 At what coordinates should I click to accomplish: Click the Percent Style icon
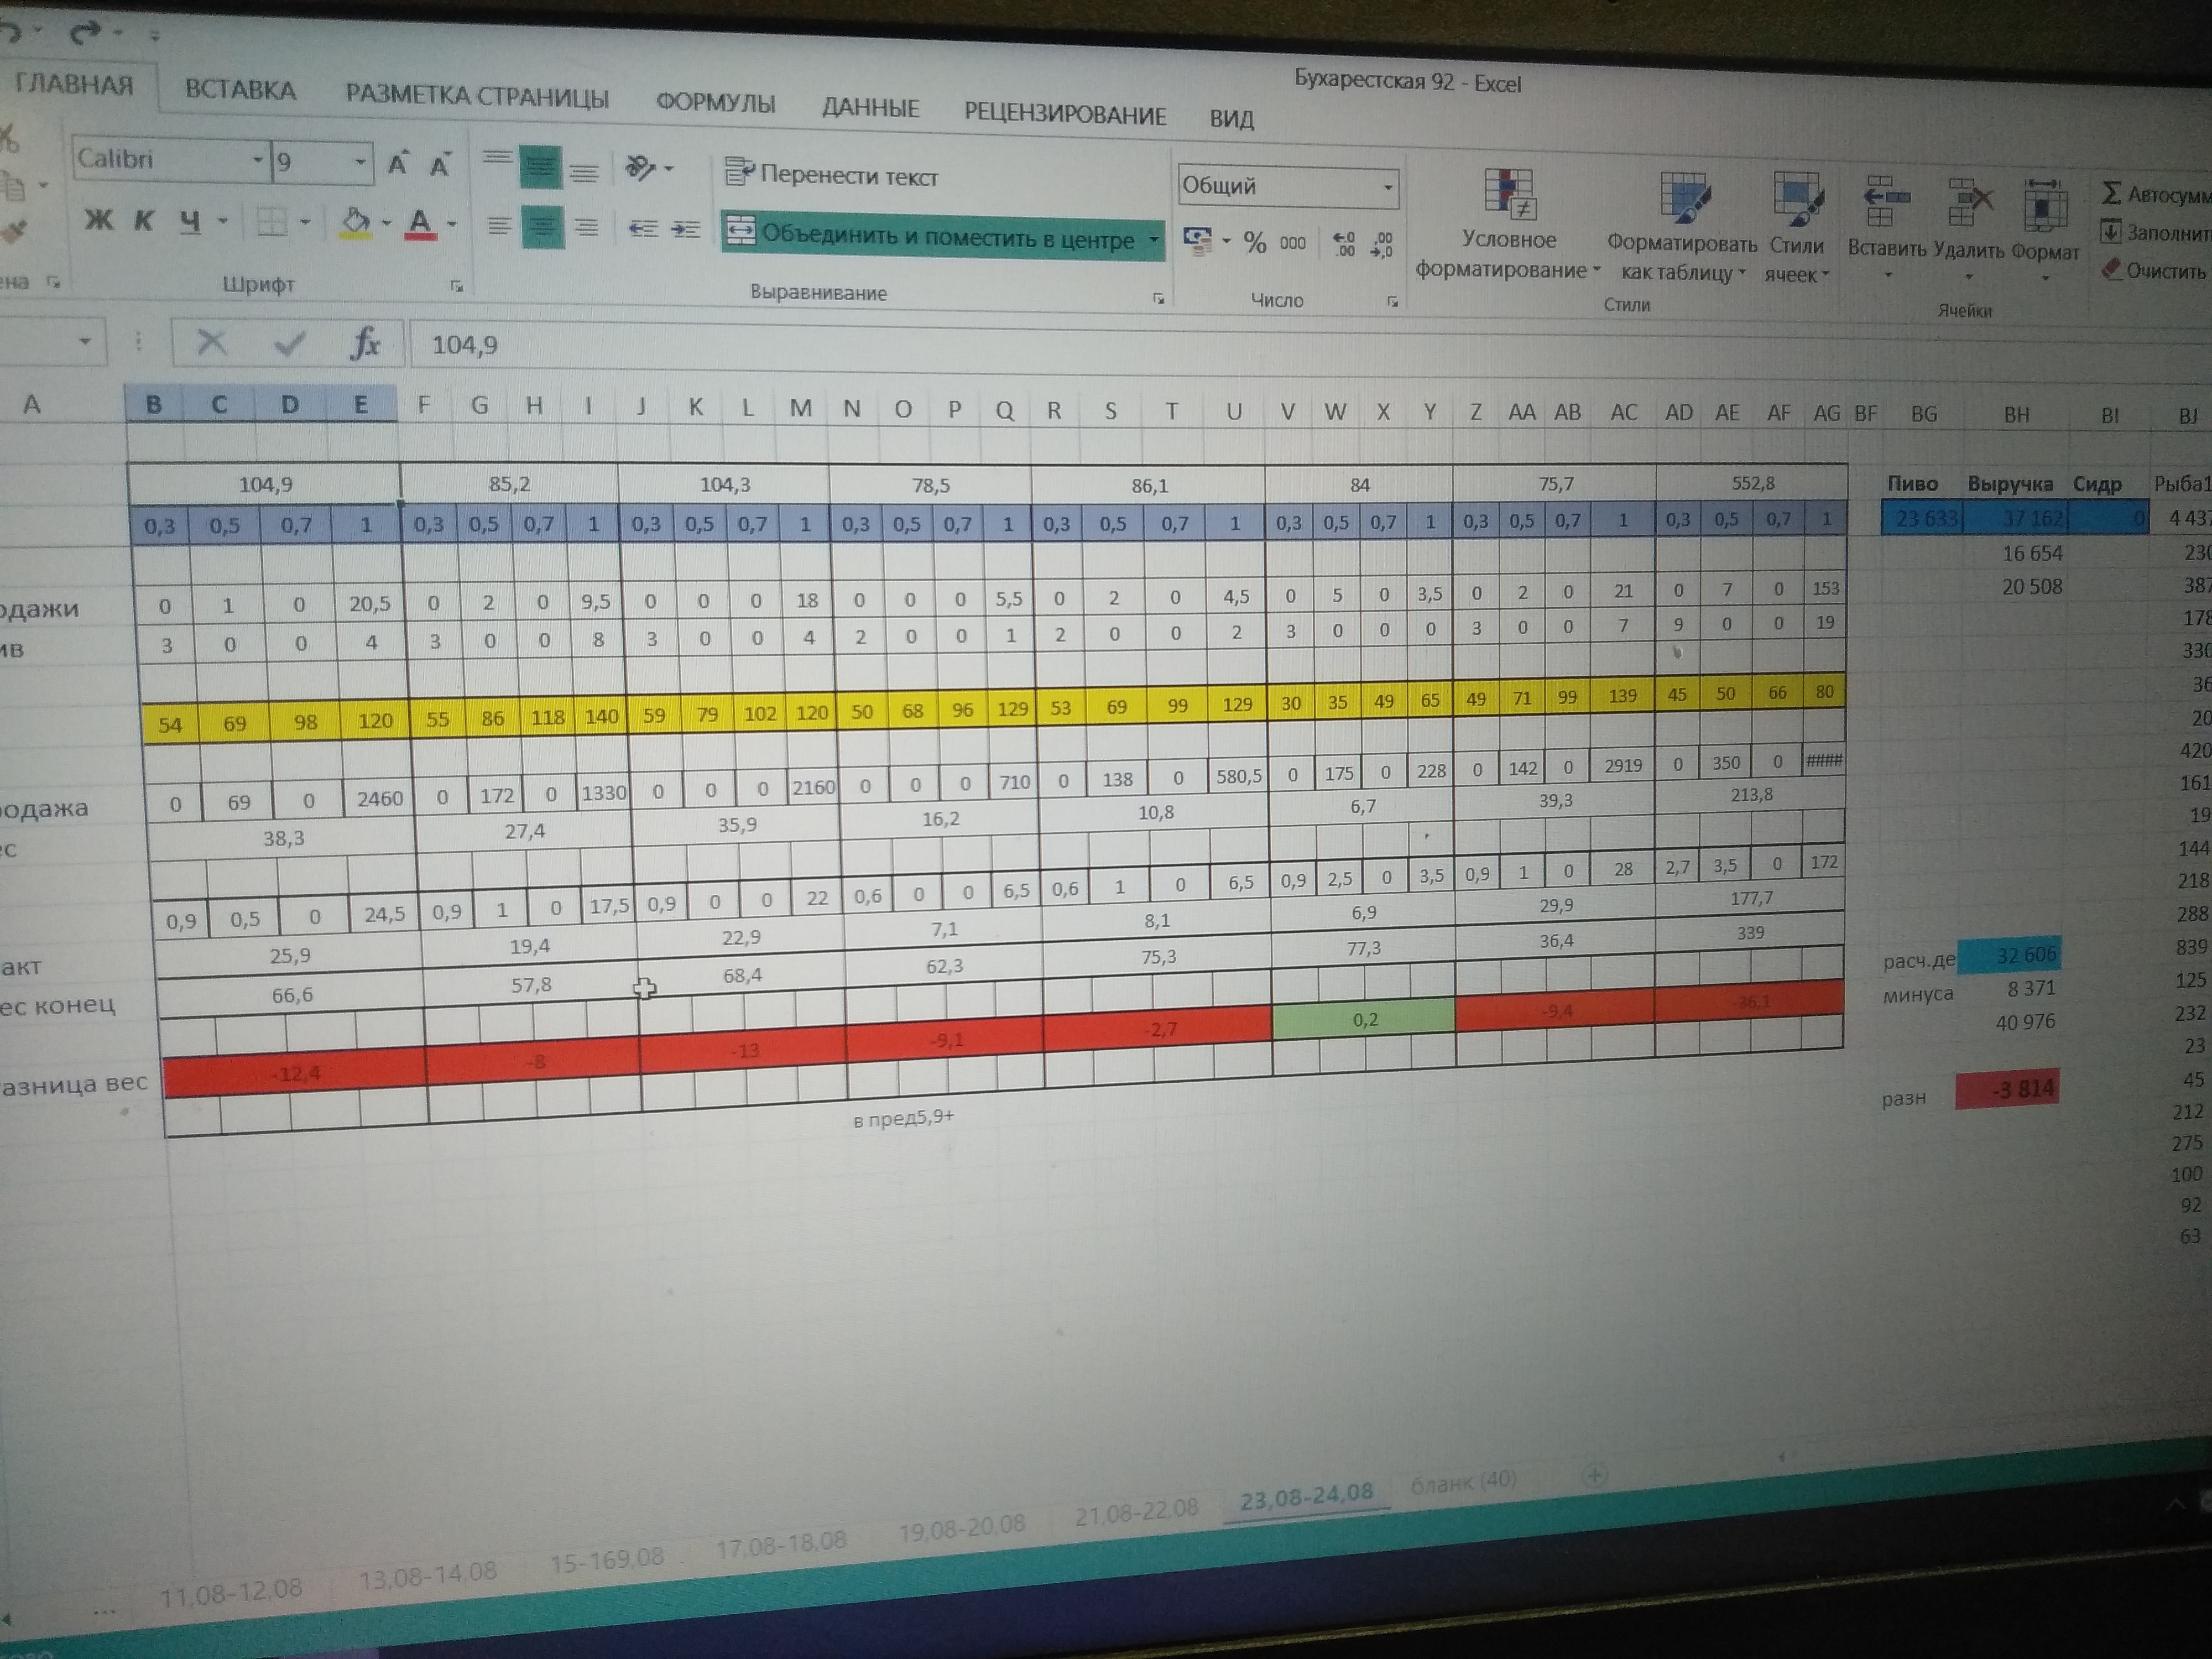[1254, 242]
